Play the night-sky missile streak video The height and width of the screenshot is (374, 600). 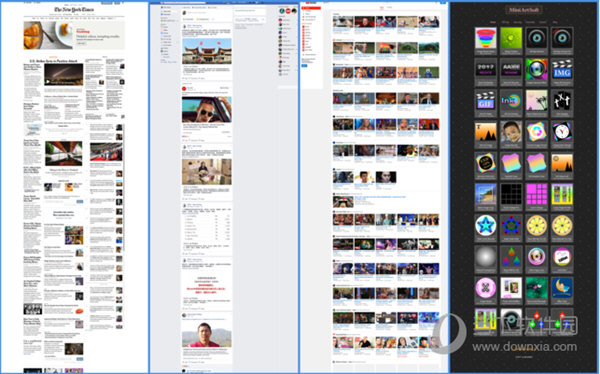tap(64, 75)
